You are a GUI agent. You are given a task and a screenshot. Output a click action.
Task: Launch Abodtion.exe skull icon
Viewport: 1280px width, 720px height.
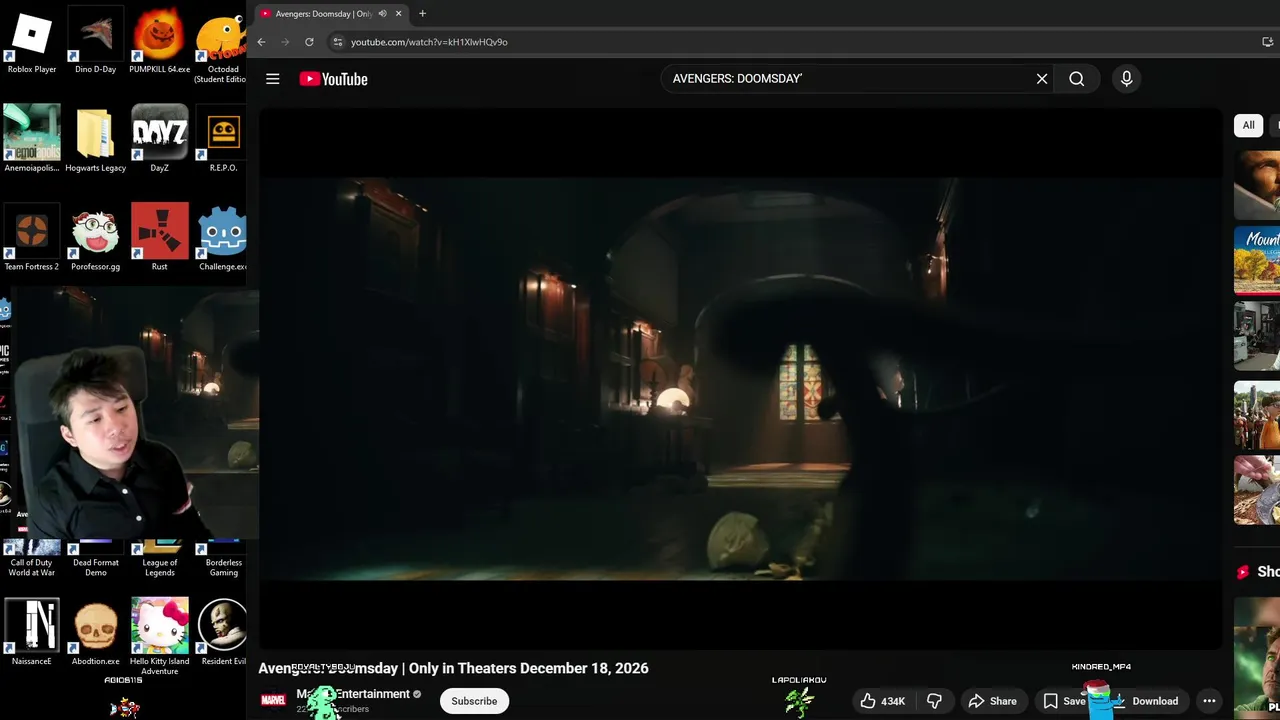(x=95, y=632)
